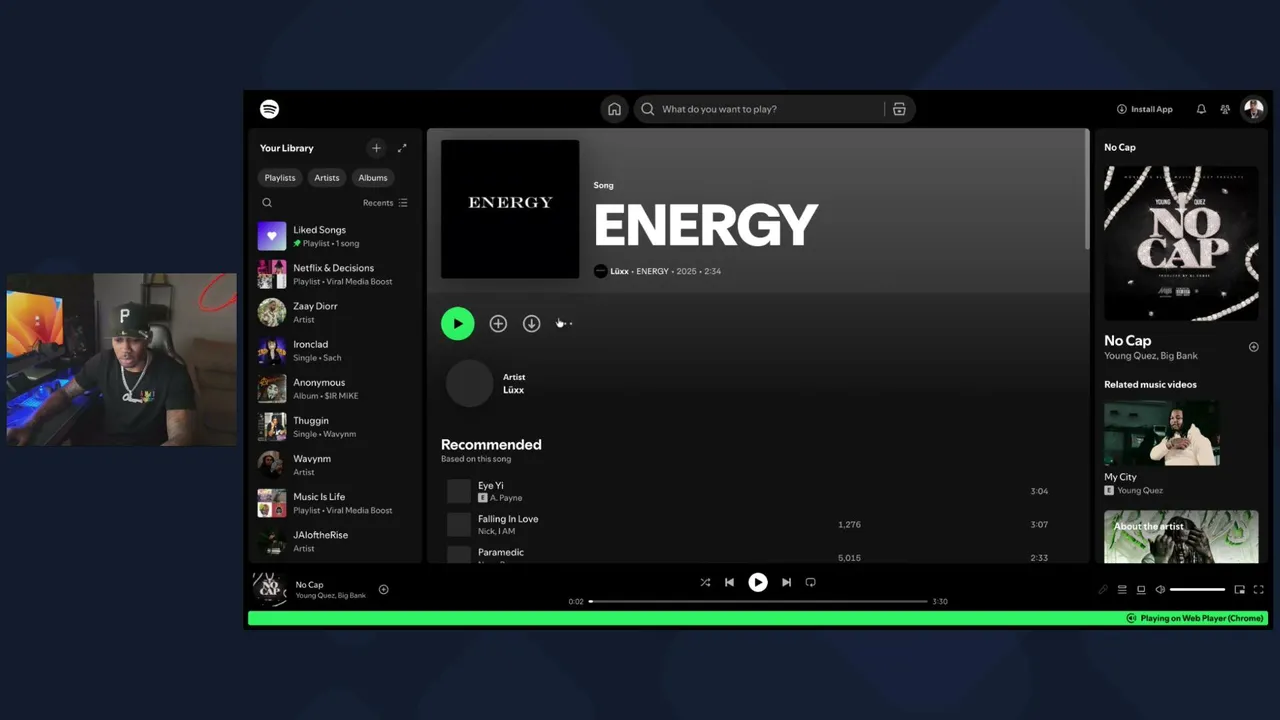Open Thuggin single in library

(x=334, y=427)
